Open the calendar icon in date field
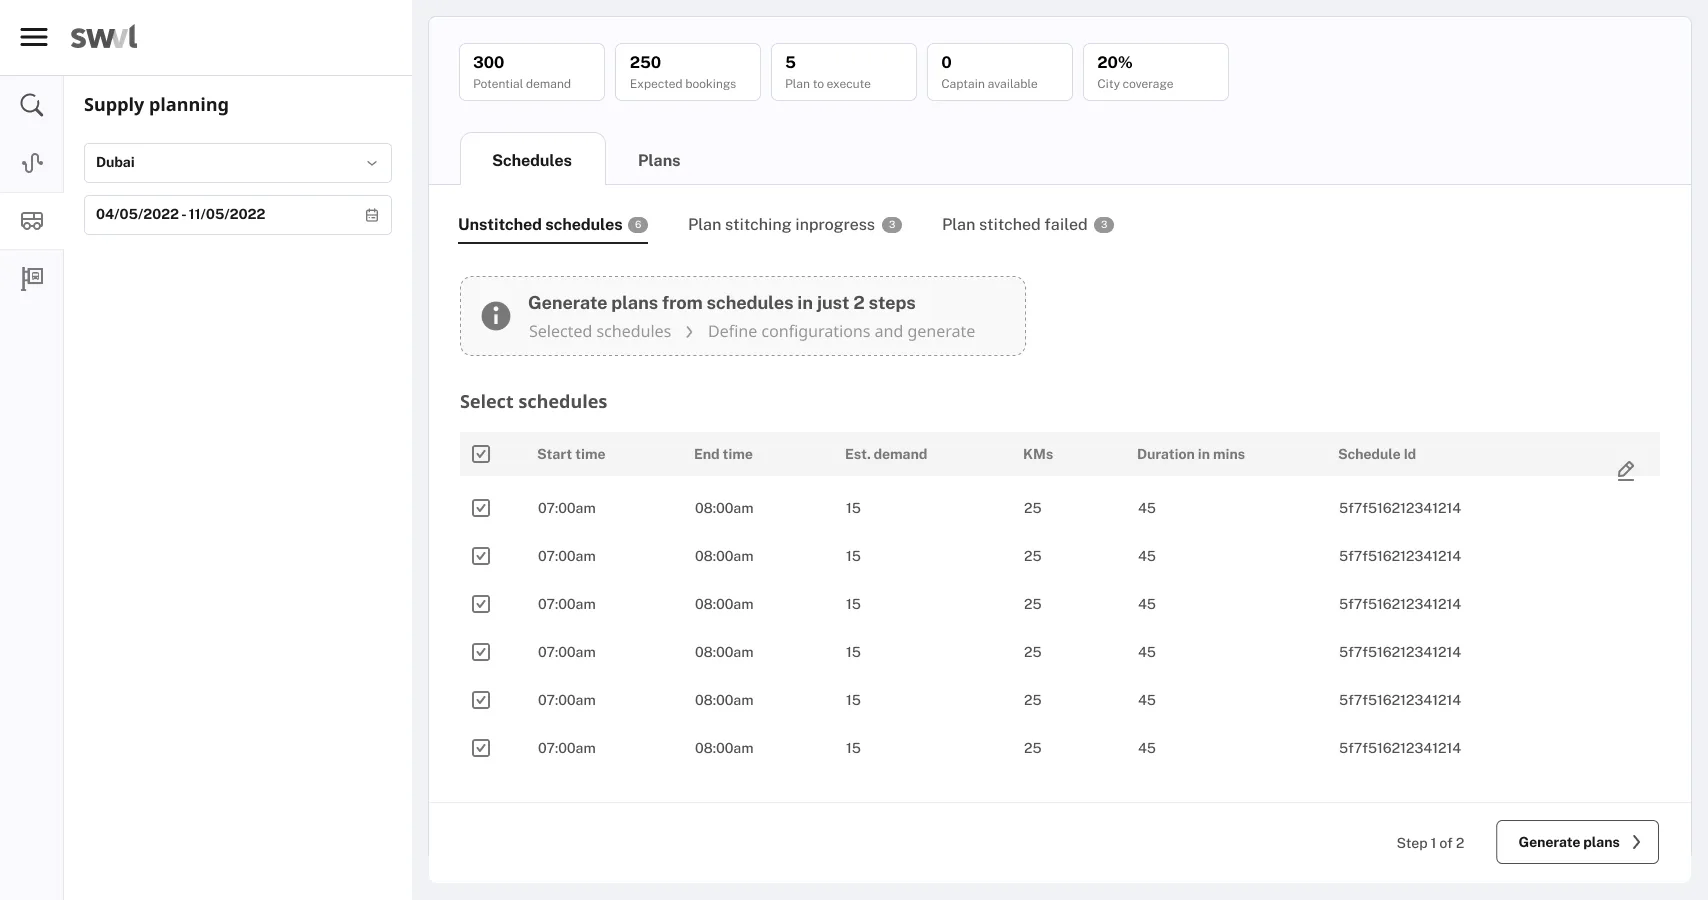1708x900 pixels. [x=372, y=215]
